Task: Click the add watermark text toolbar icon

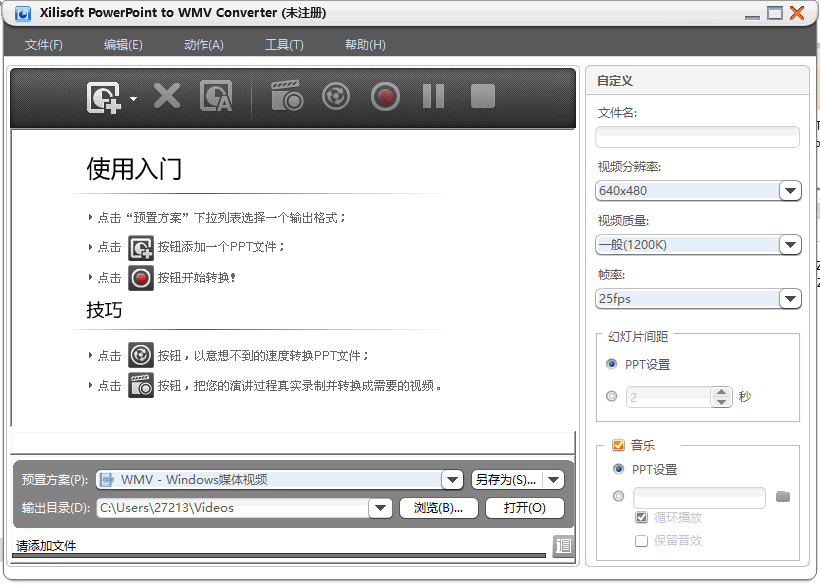Action: (x=216, y=96)
